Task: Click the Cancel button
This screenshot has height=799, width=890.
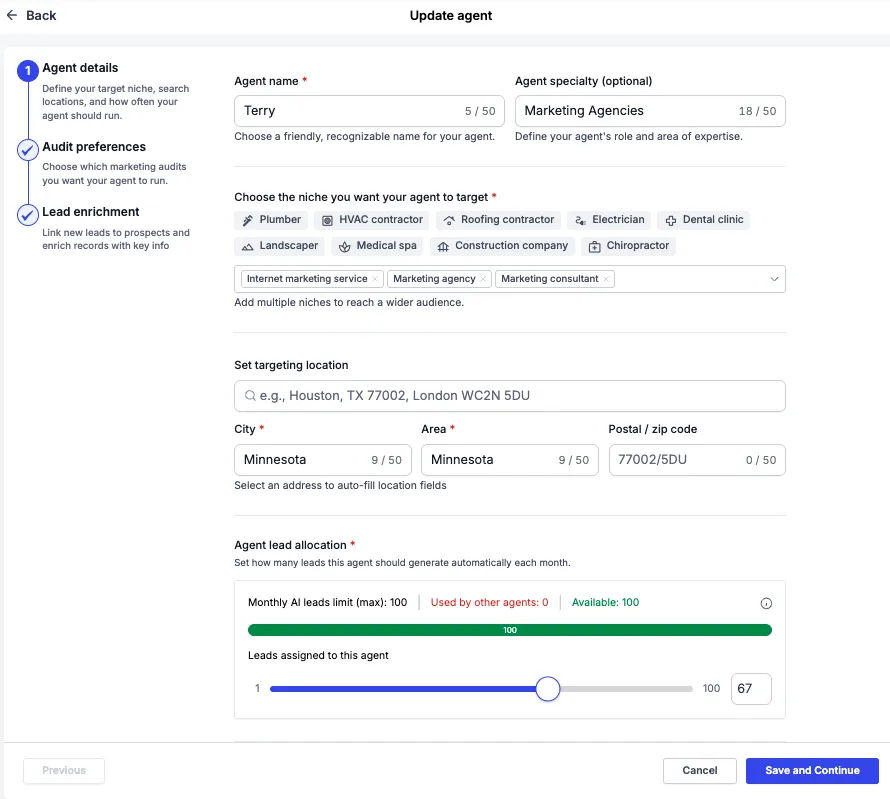Action: click(x=700, y=770)
